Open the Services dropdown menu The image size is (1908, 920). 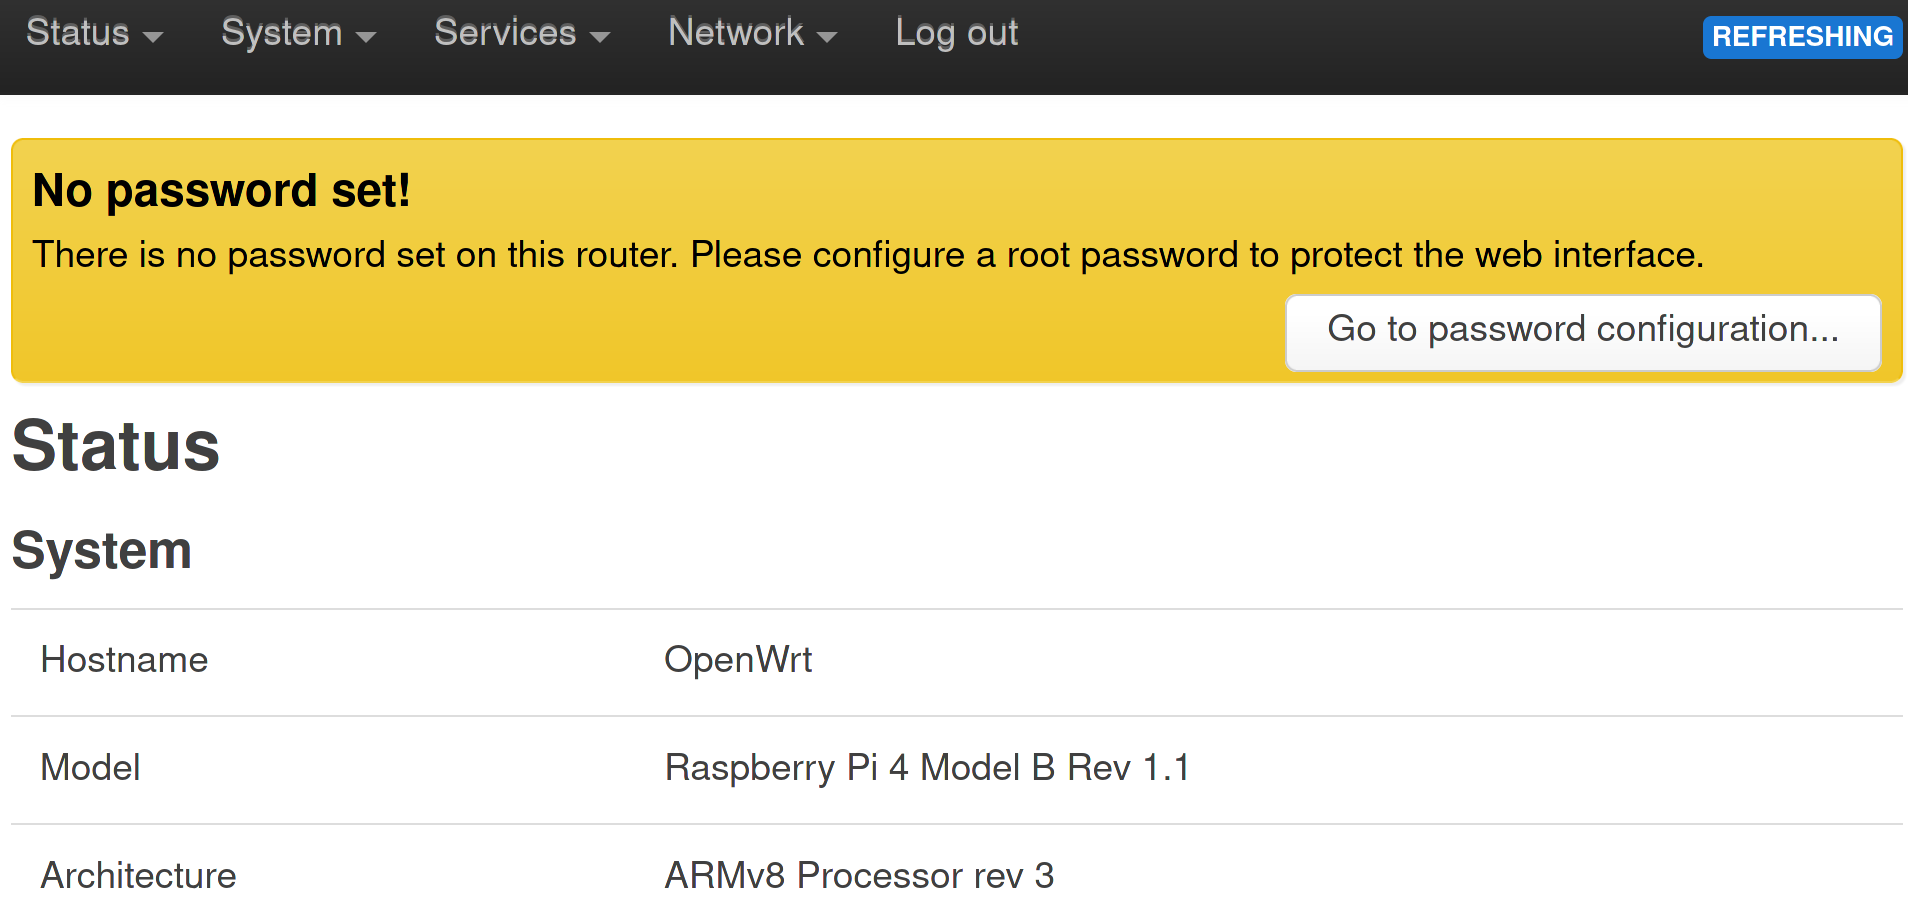[x=521, y=33]
